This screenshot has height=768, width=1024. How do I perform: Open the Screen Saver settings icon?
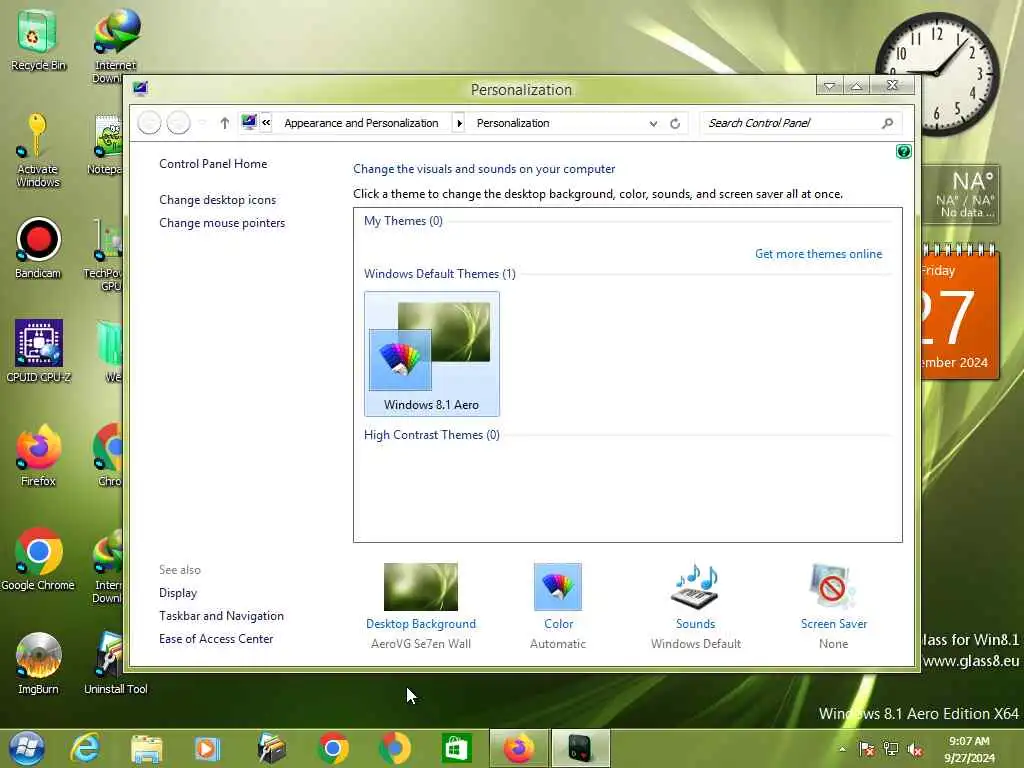[833, 586]
